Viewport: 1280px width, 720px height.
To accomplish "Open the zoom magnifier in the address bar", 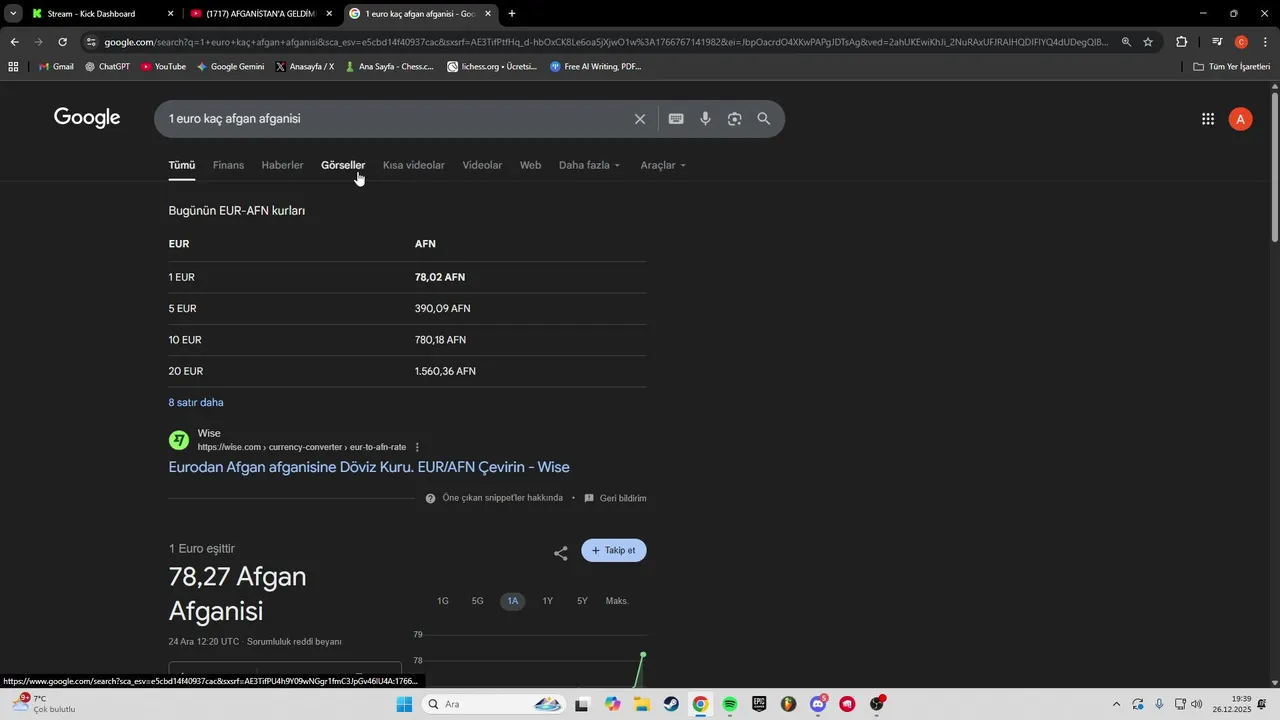I will coord(1126,42).
